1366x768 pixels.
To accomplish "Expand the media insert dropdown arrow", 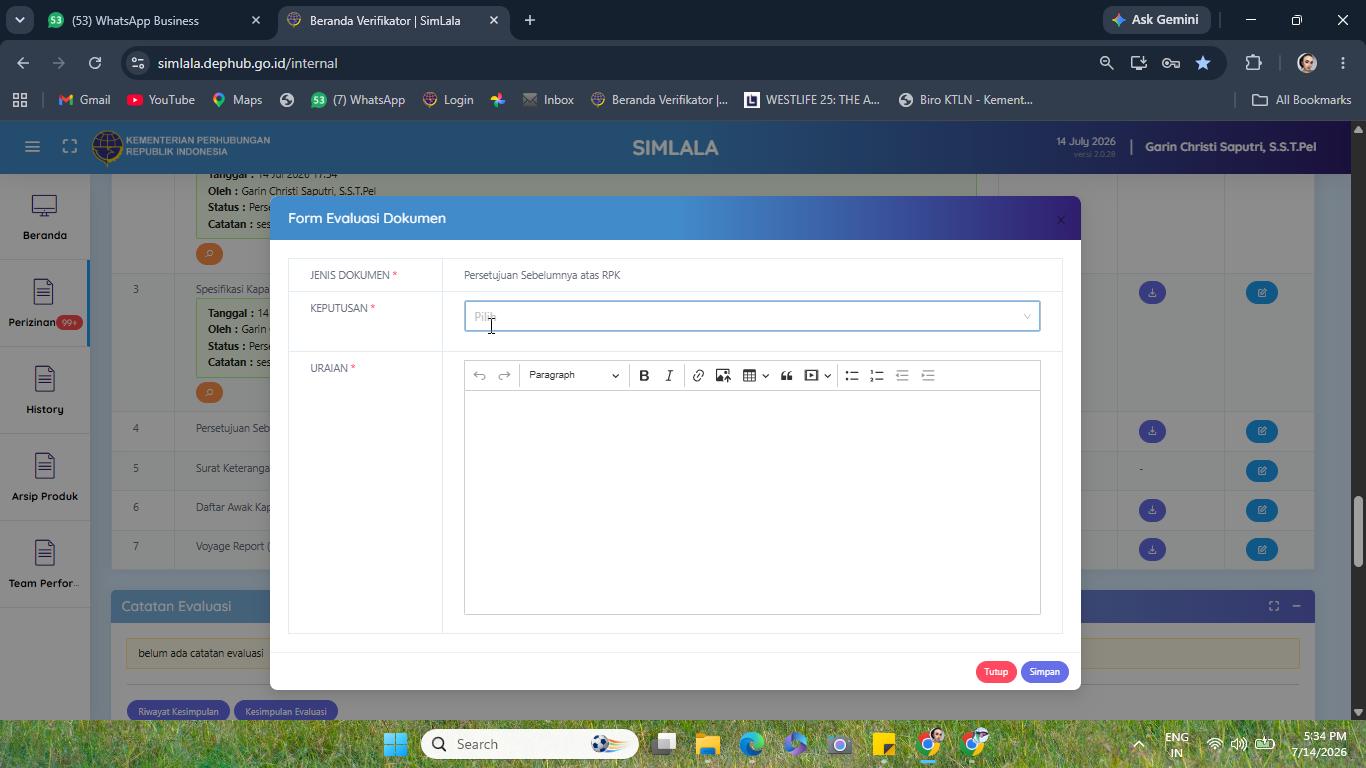I will (827, 376).
